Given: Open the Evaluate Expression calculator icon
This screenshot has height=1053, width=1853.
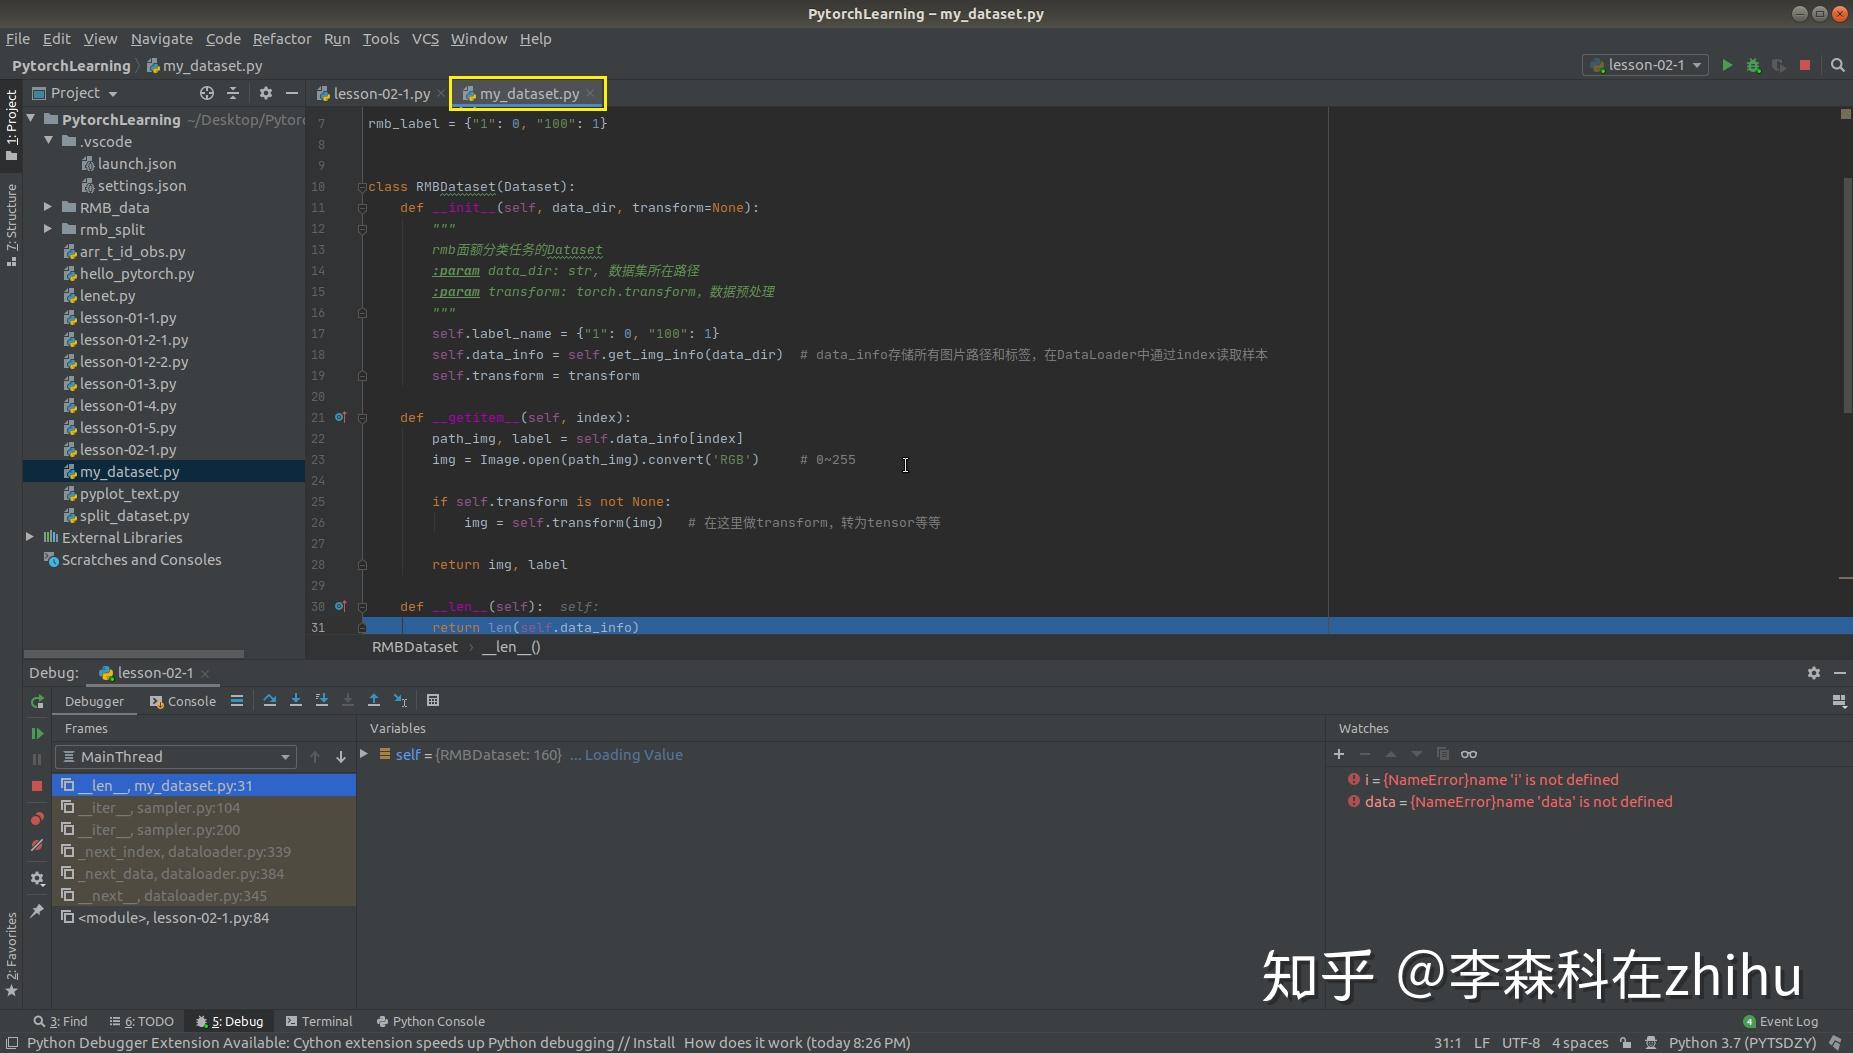Looking at the screenshot, I should (x=433, y=700).
